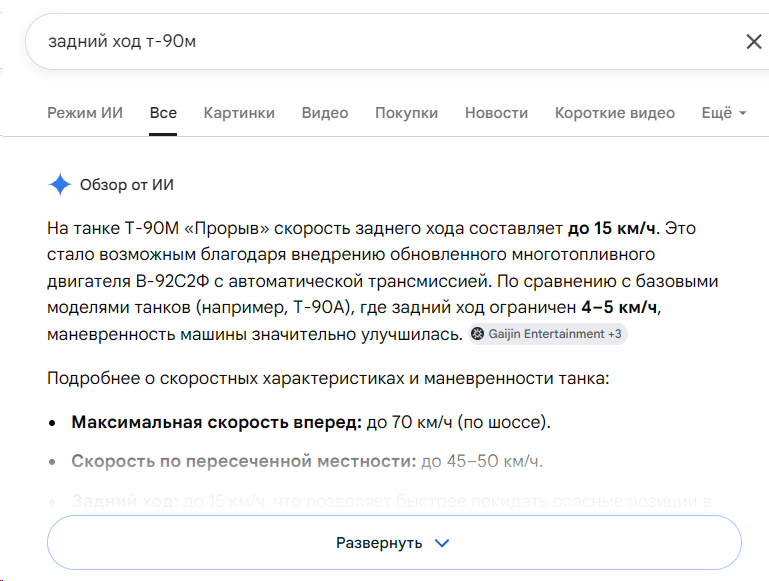Click the 'Обзор от ИИ' heading

(x=127, y=185)
